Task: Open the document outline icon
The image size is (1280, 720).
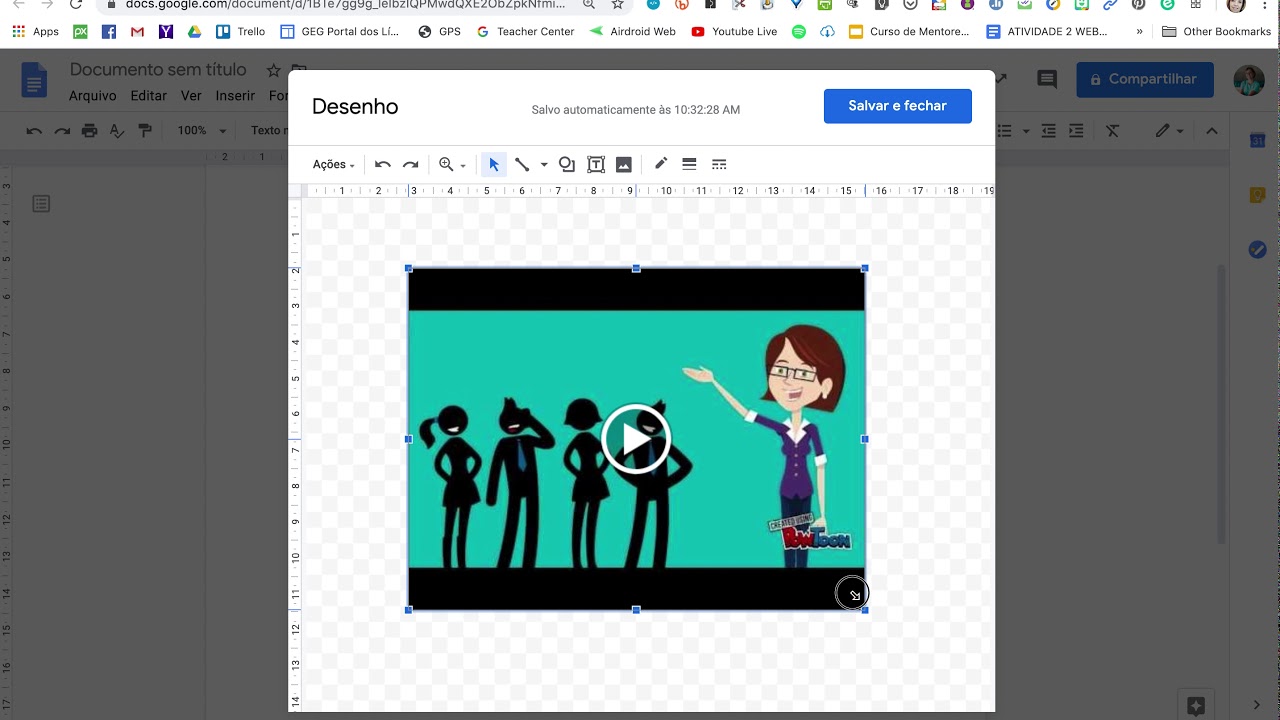Action: pyautogui.click(x=41, y=204)
